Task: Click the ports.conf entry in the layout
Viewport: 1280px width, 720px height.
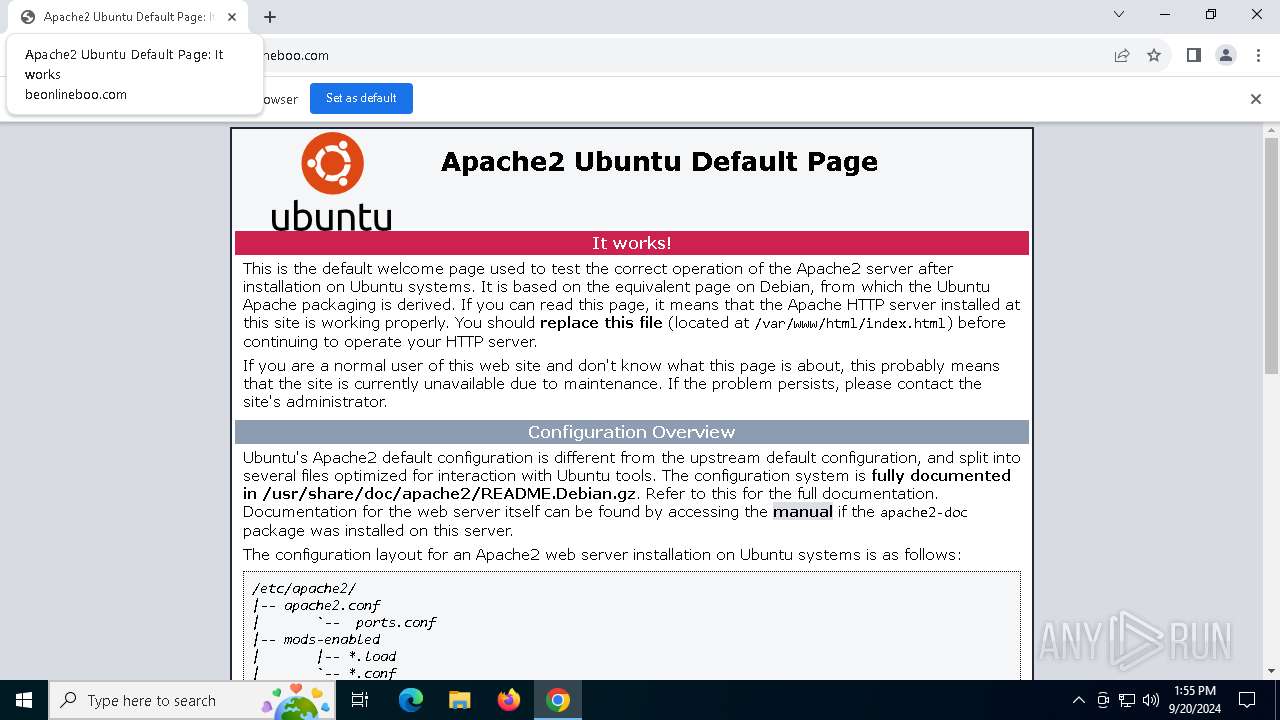Action: pyautogui.click(x=396, y=623)
